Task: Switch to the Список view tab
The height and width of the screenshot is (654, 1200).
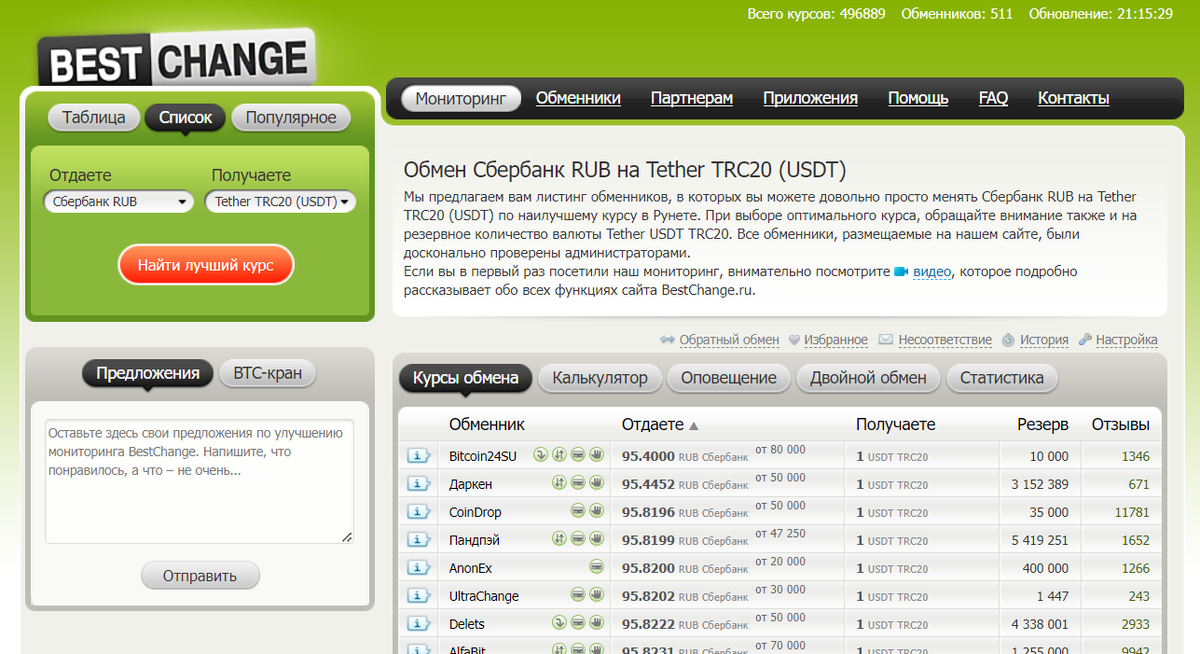Action: coord(185,118)
